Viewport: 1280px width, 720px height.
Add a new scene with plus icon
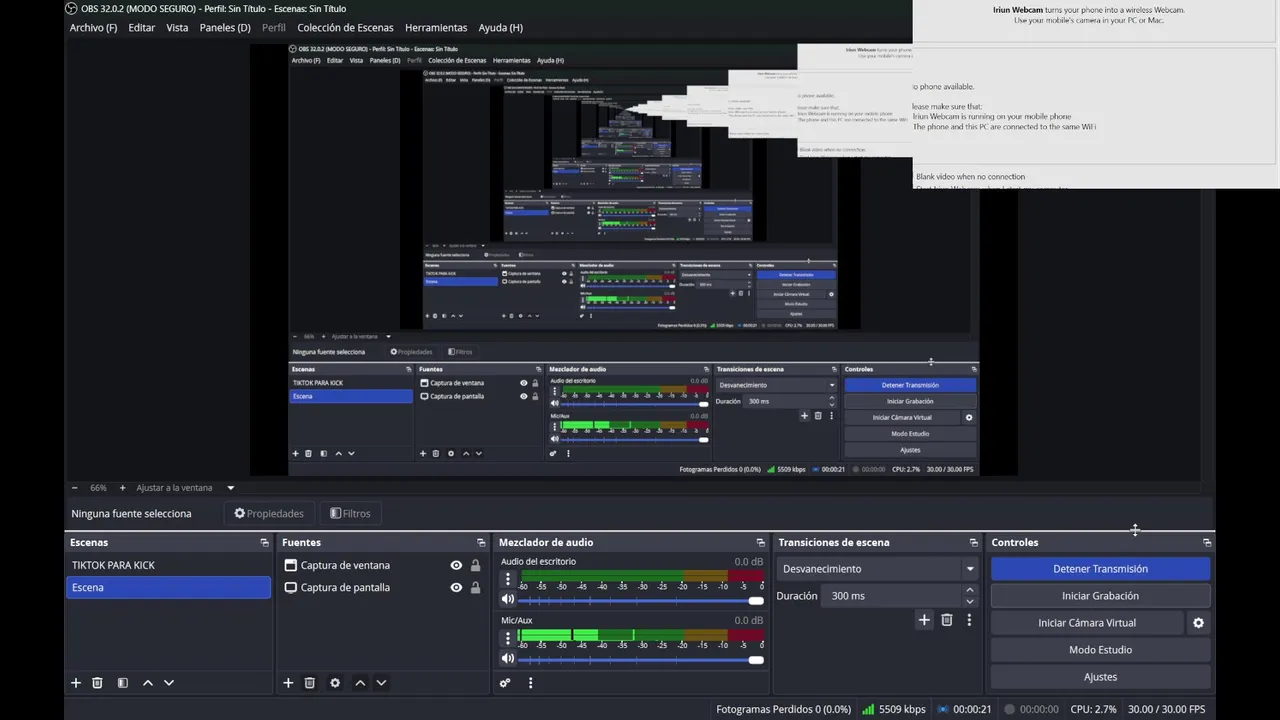75,683
